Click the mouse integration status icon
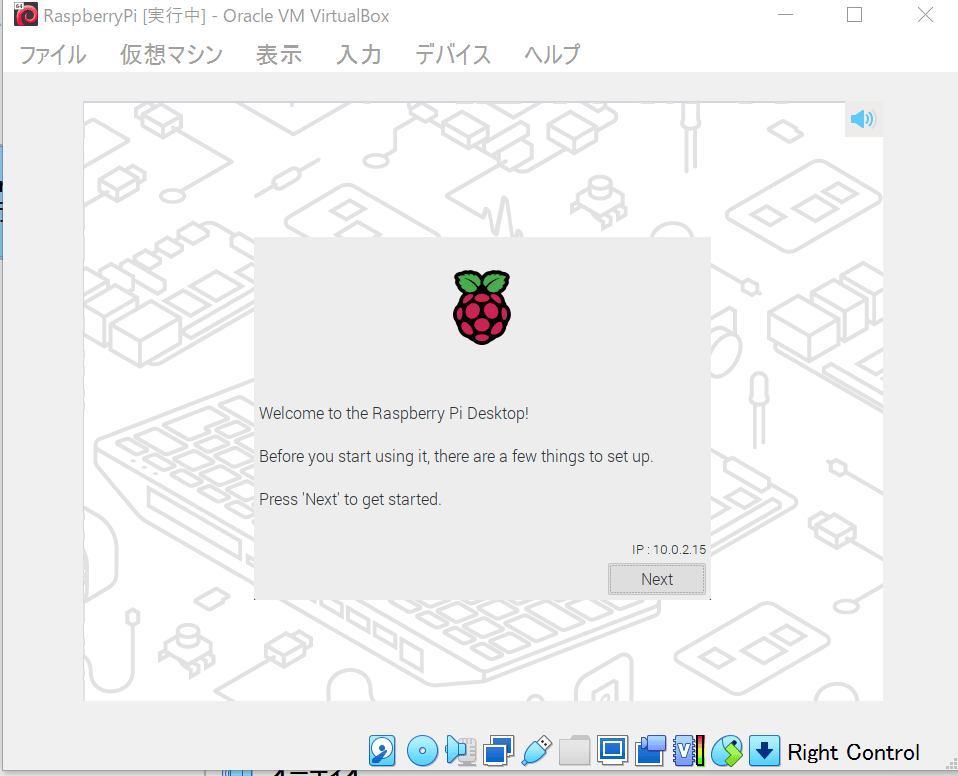This screenshot has height=776, width=958. tap(727, 750)
